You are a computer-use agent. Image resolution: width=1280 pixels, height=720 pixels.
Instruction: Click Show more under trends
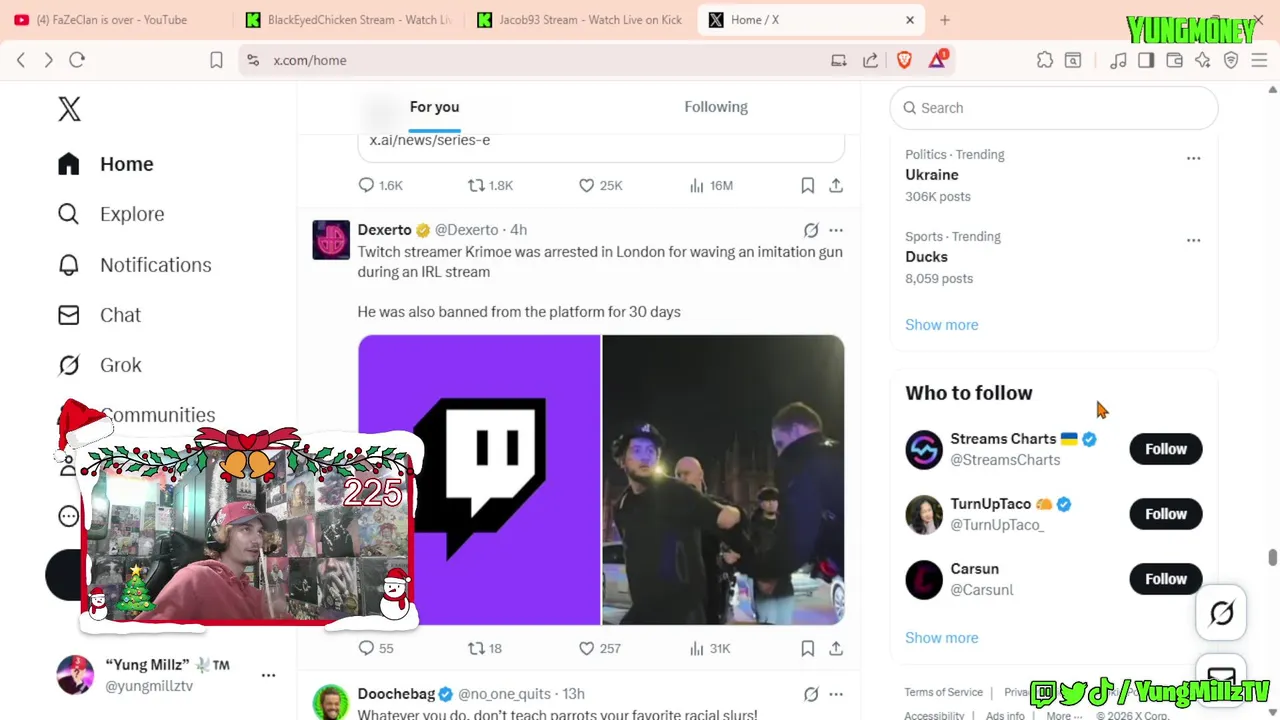(942, 325)
